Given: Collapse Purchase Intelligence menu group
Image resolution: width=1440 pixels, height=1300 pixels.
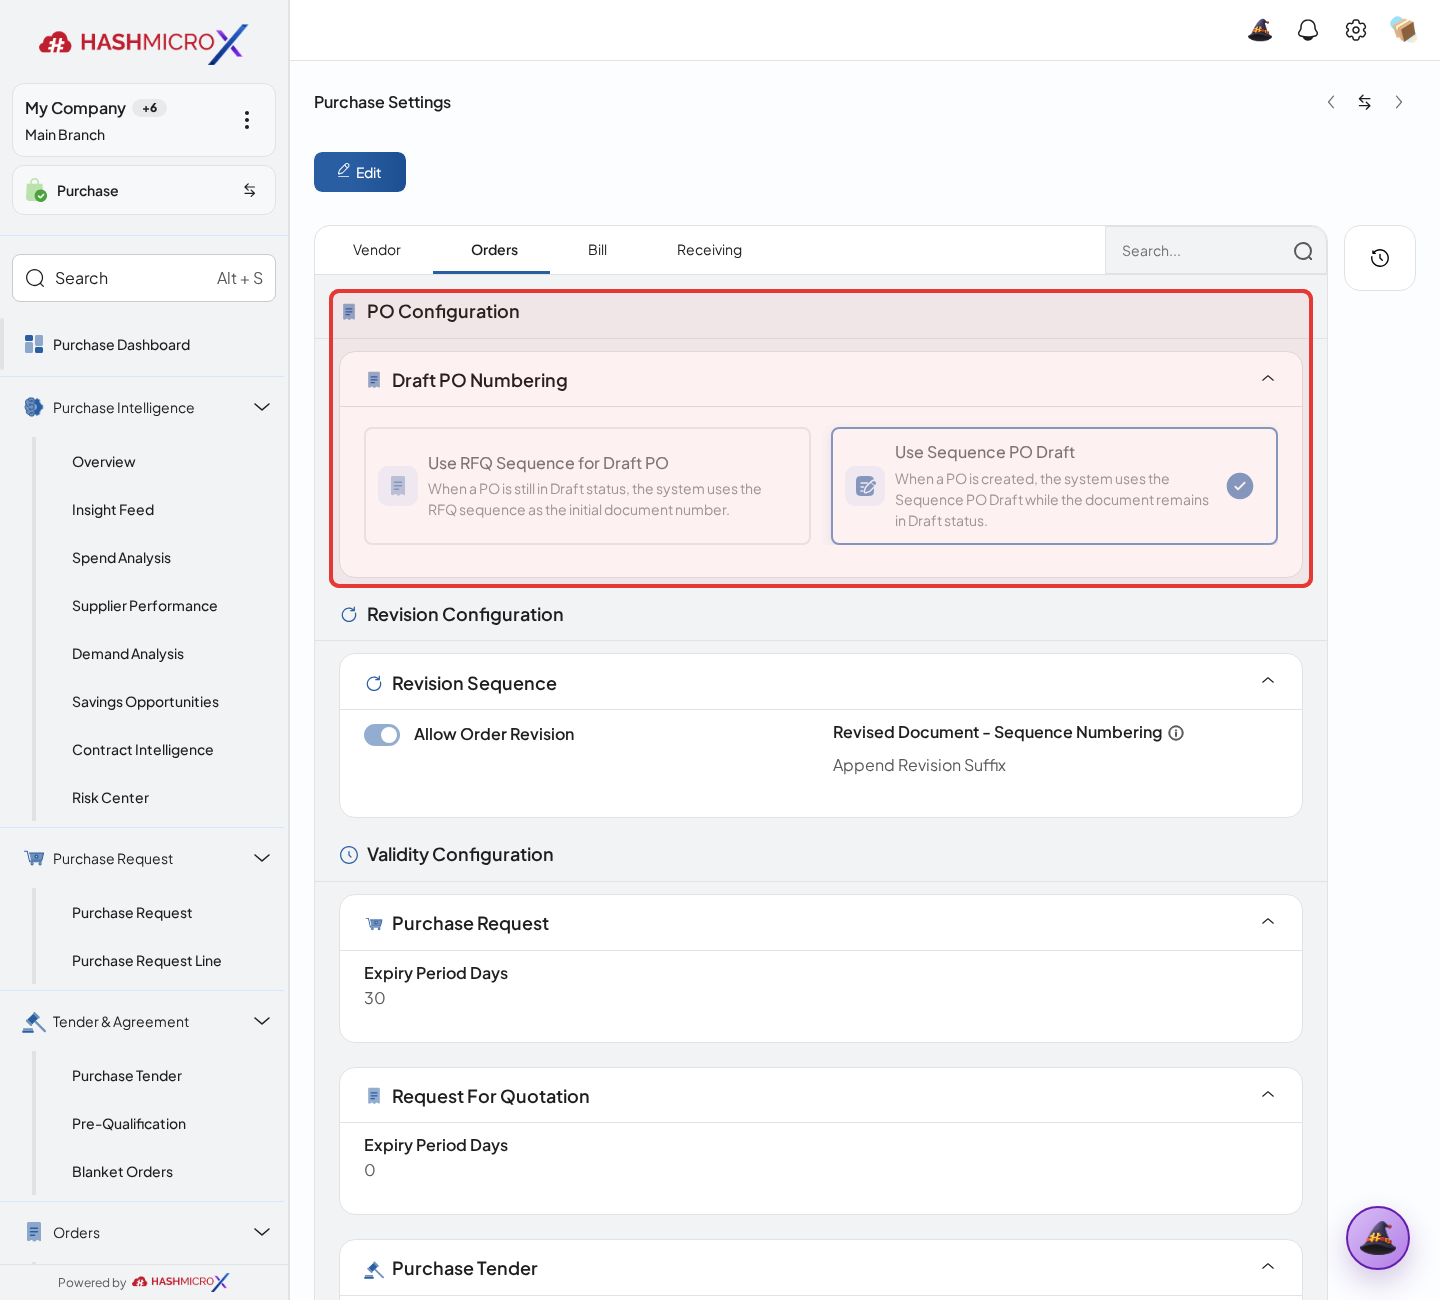Looking at the screenshot, I should click(262, 407).
